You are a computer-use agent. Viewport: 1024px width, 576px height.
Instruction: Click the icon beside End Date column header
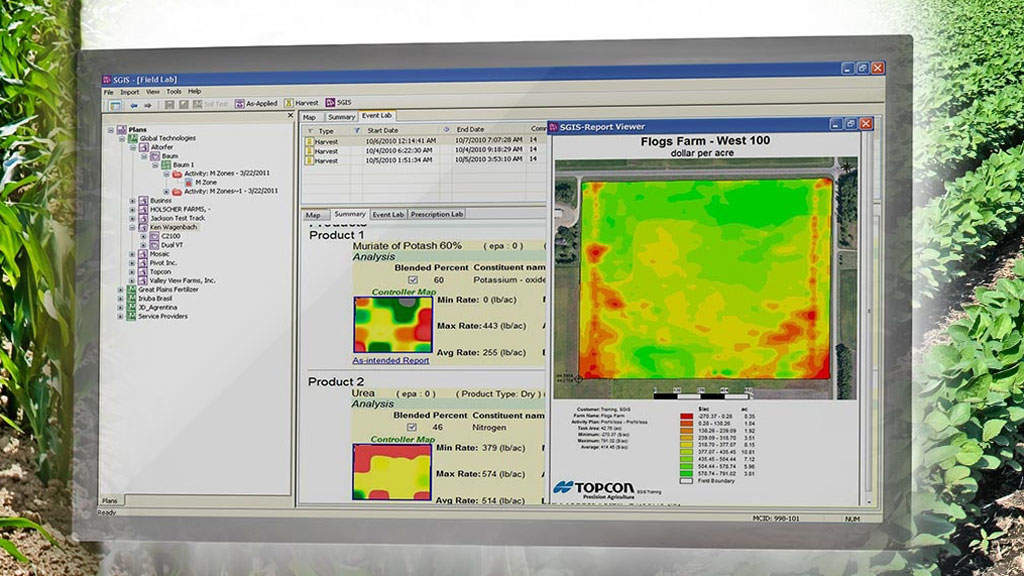tap(447, 130)
